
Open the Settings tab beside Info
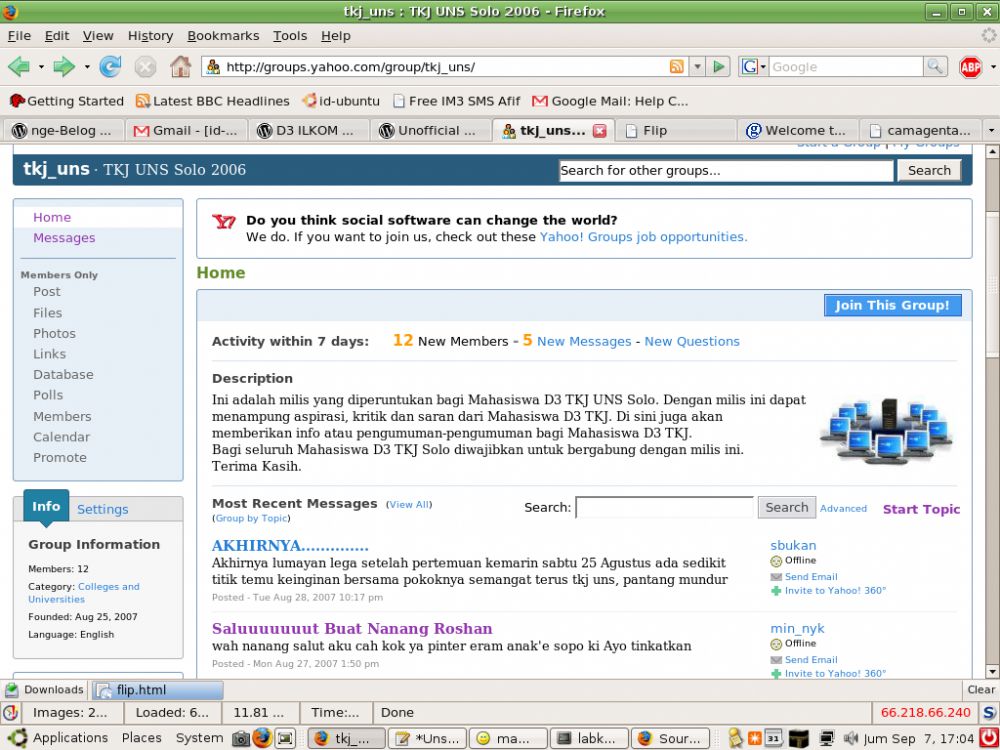[x=103, y=509]
